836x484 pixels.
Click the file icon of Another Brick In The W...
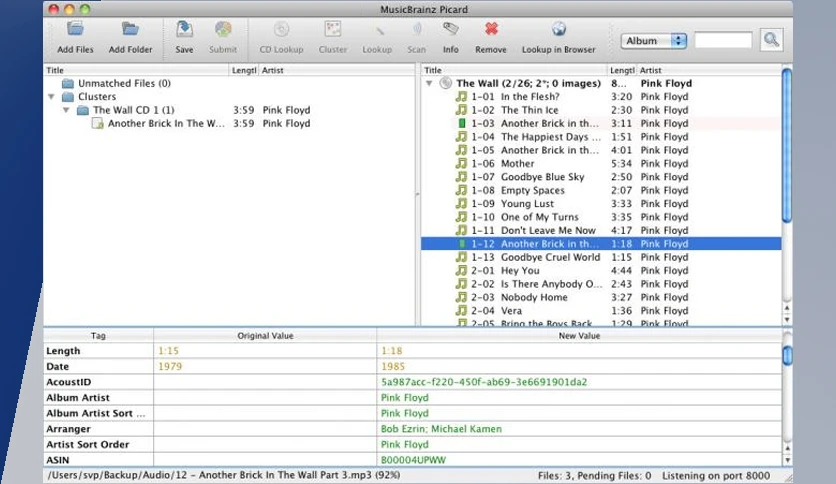(98, 124)
